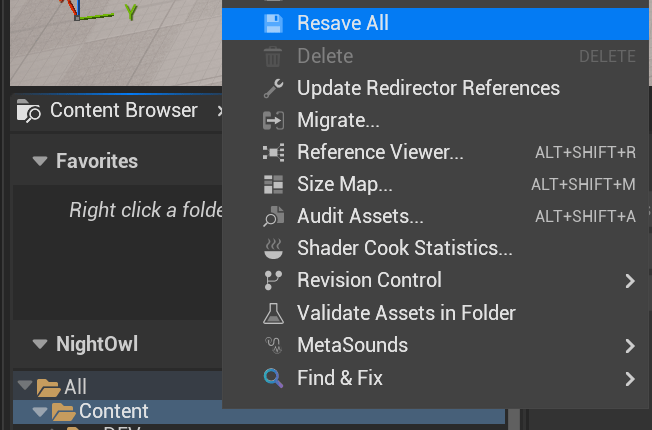Select Resave All menu entry
This screenshot has width=652, height=430.
click(x=343, y=23)
